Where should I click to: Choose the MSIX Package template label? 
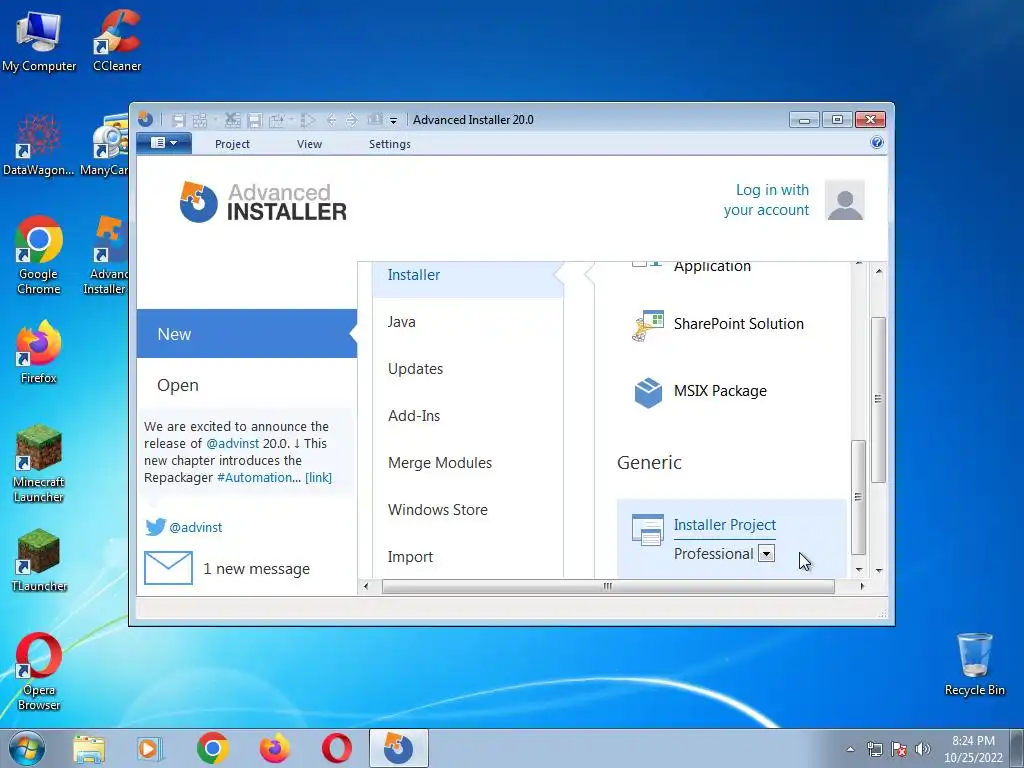[x=720, y=391]
